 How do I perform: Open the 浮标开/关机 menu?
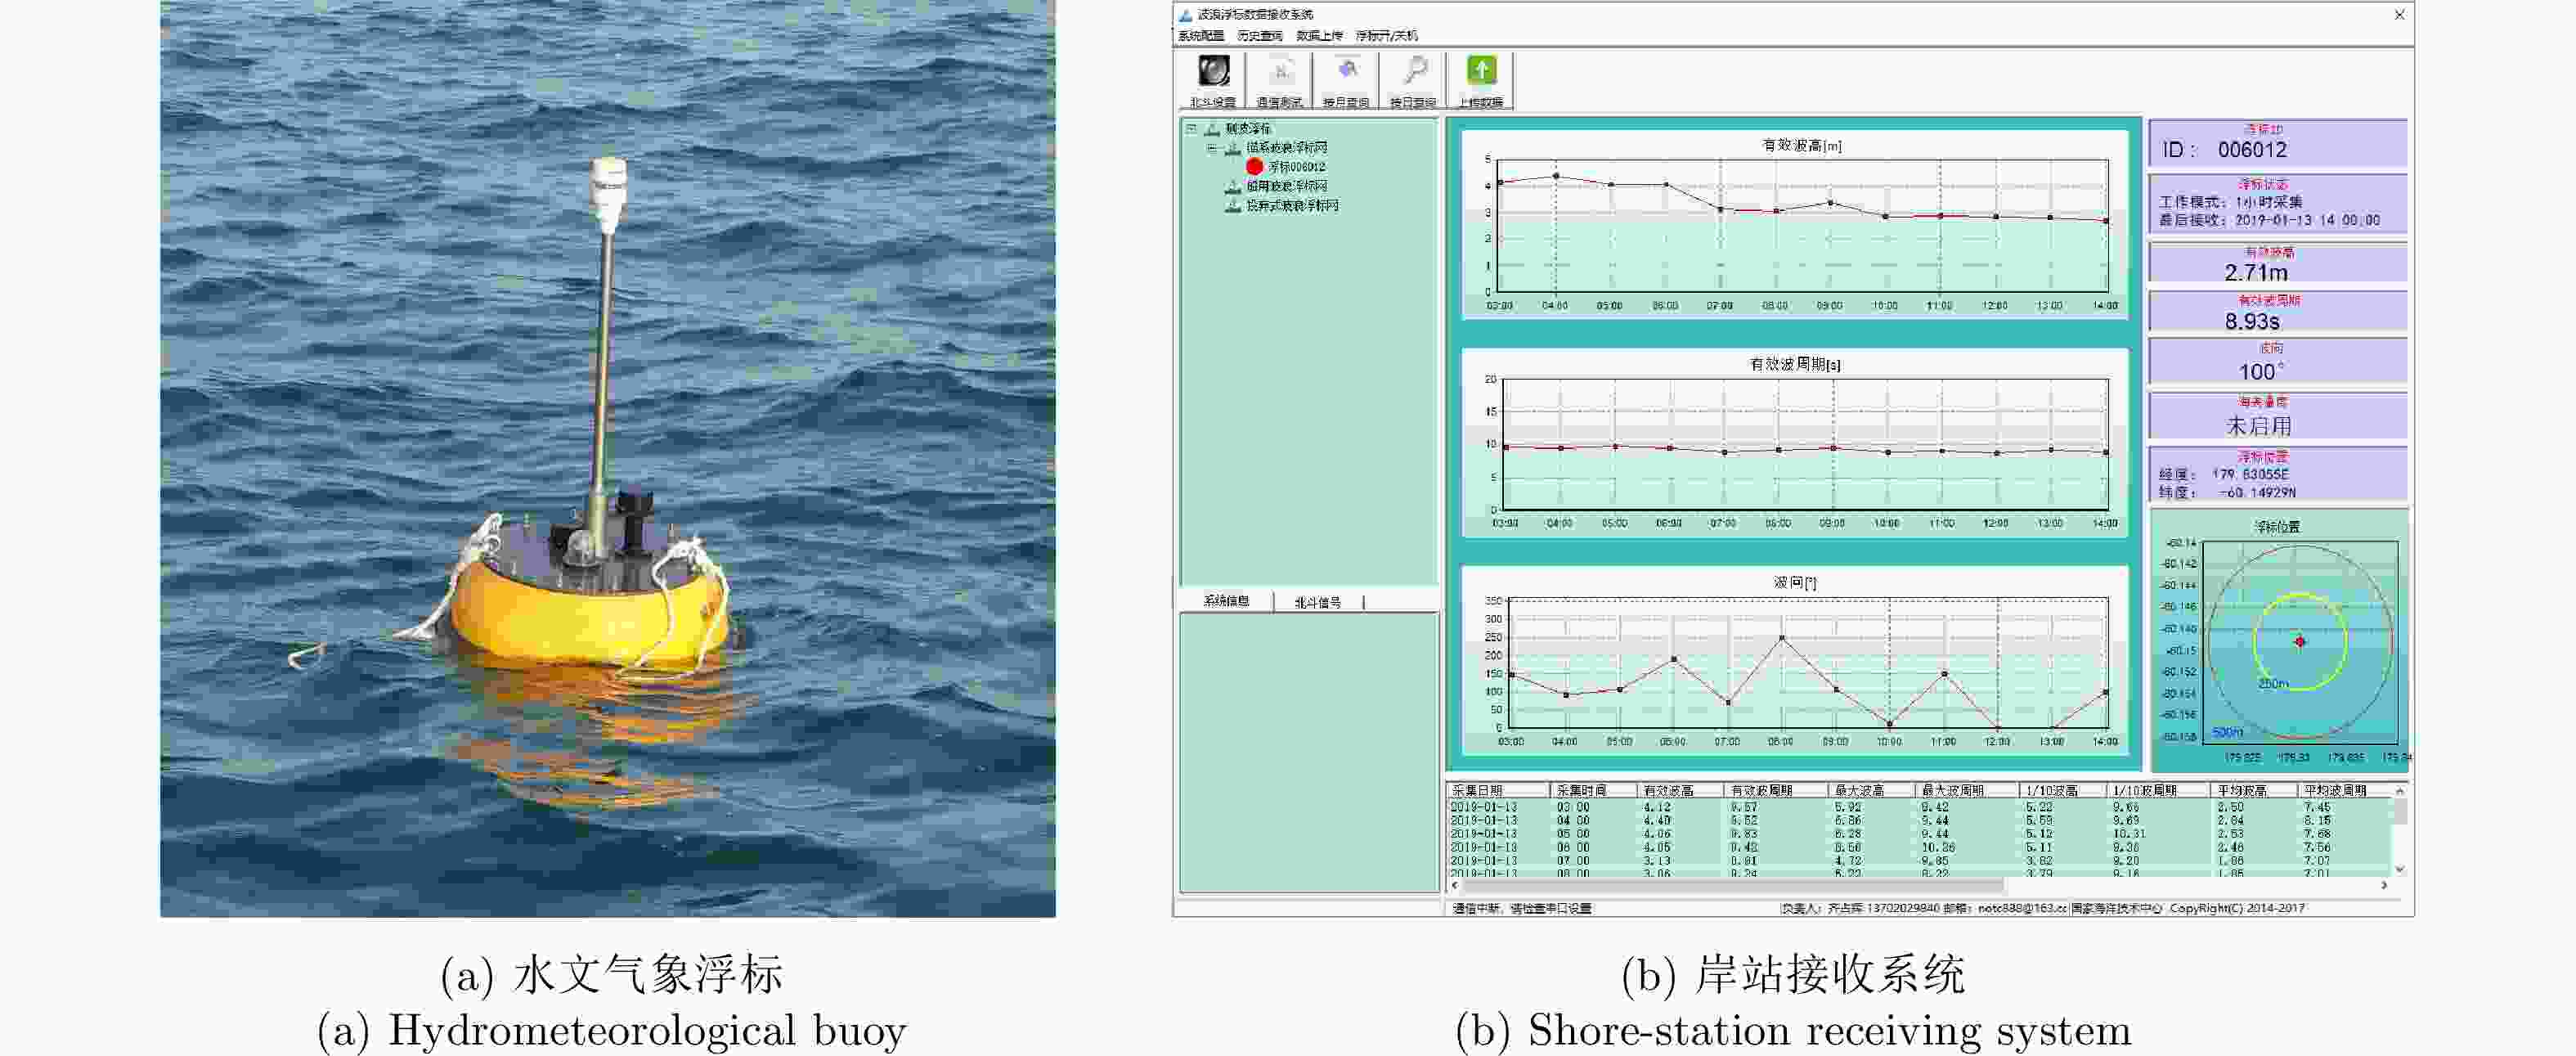[1386, 36]
